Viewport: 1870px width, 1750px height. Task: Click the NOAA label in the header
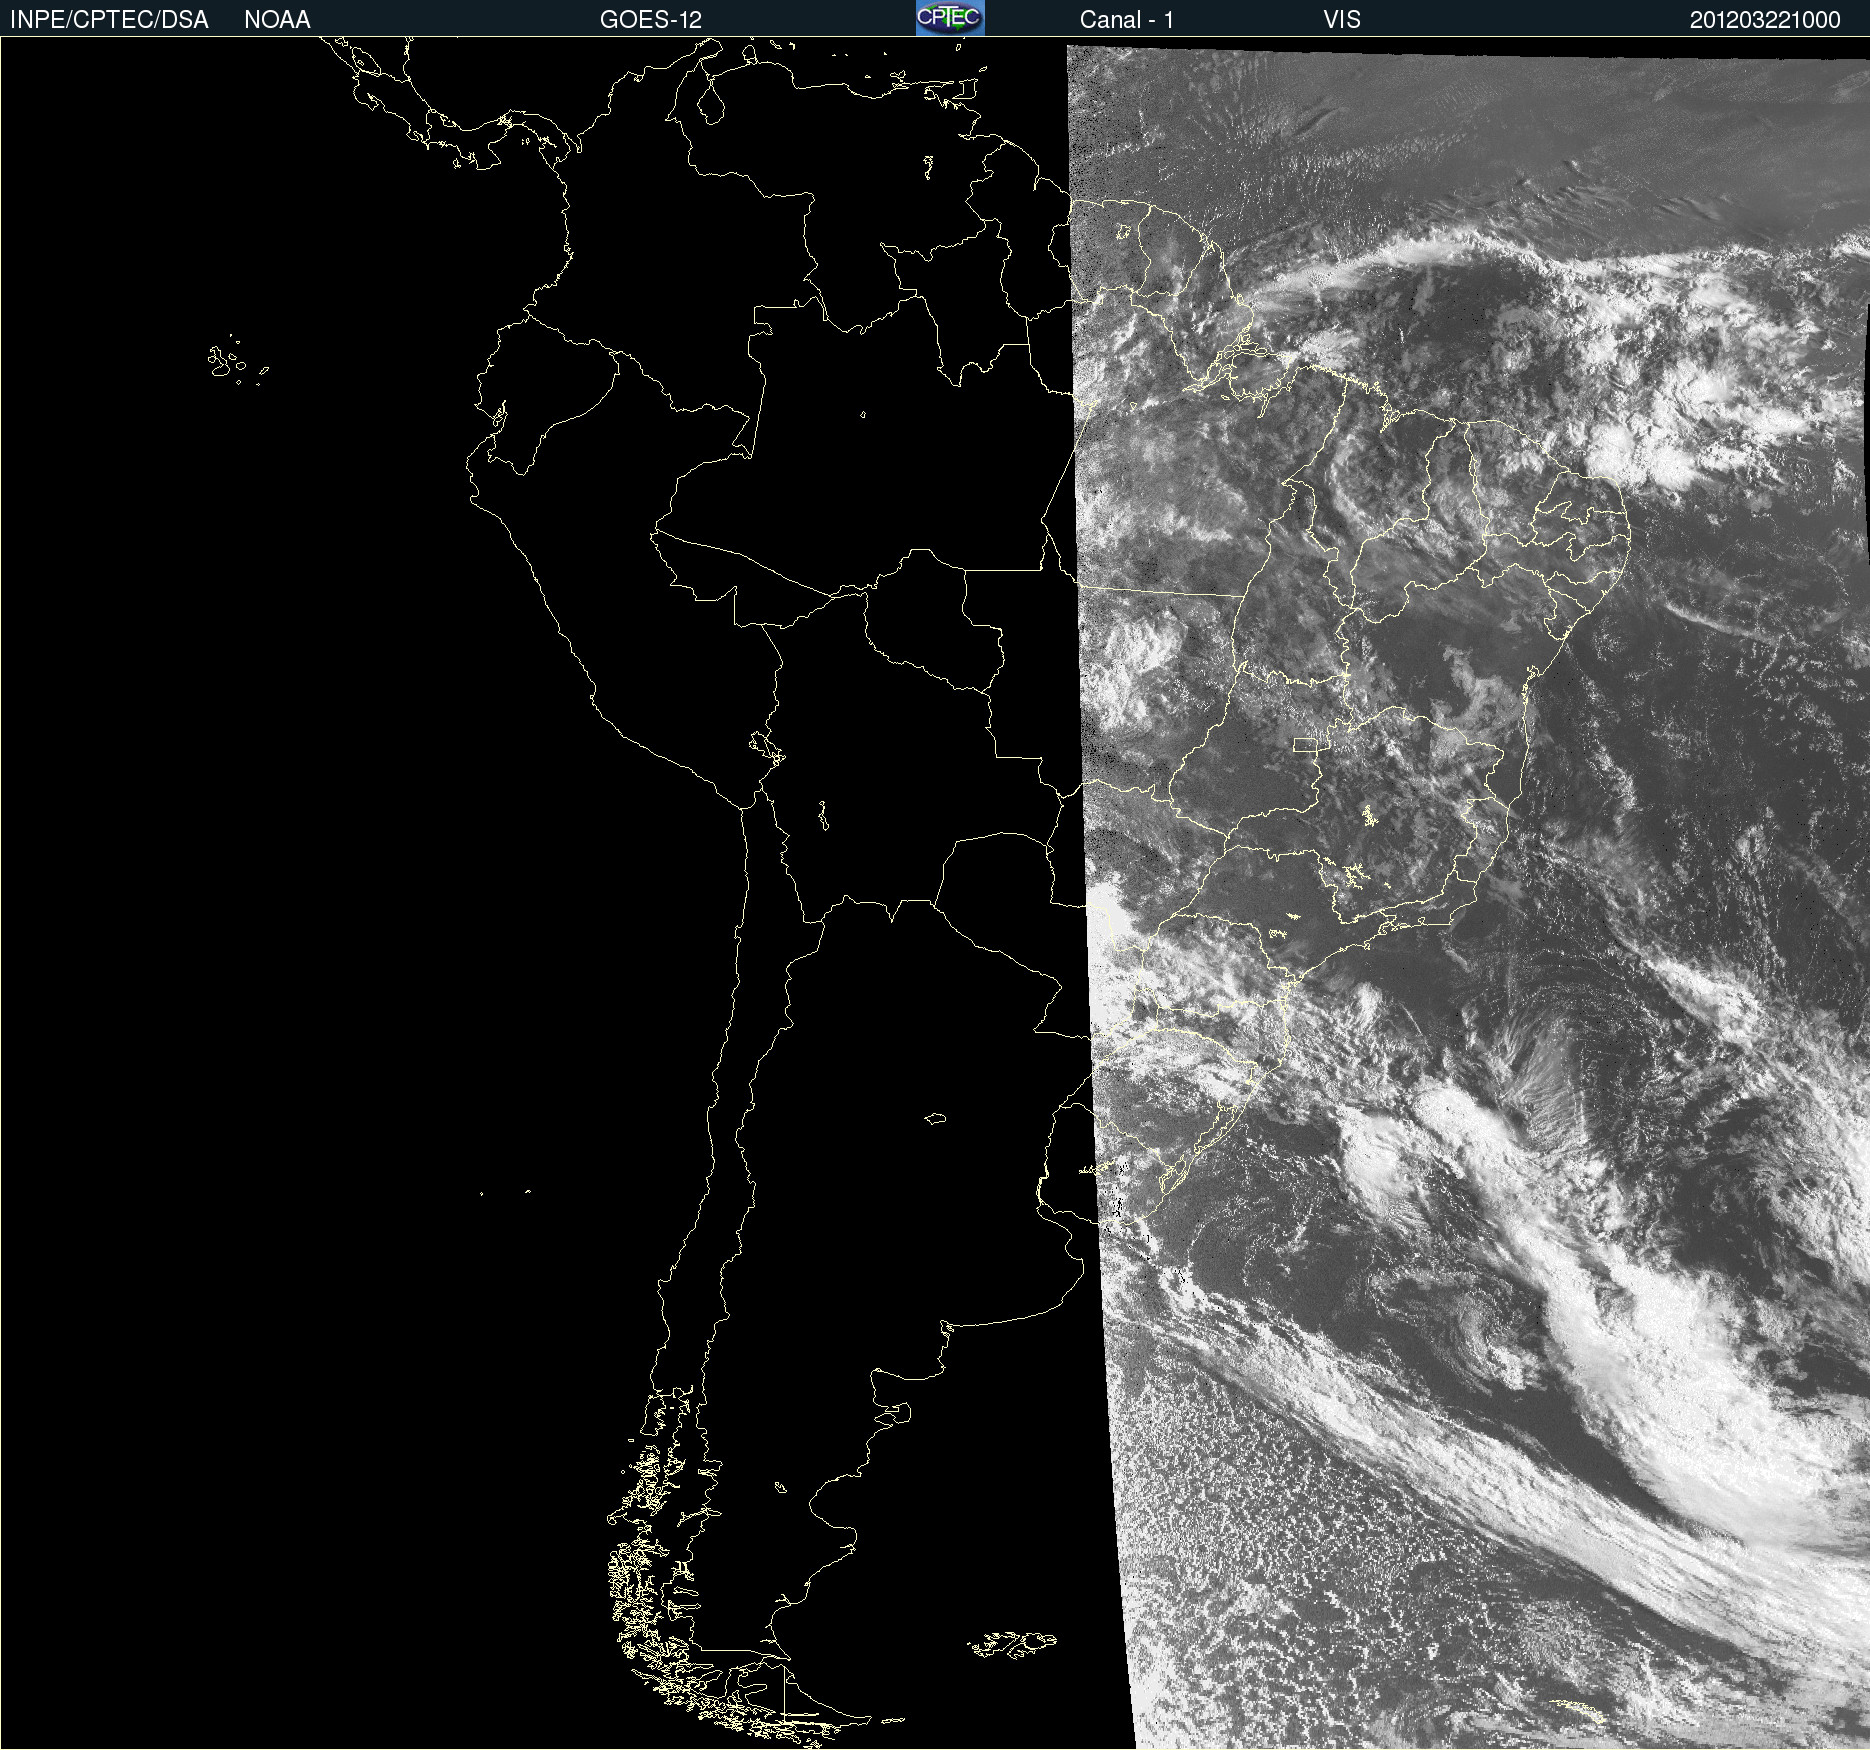coord(277,20)
